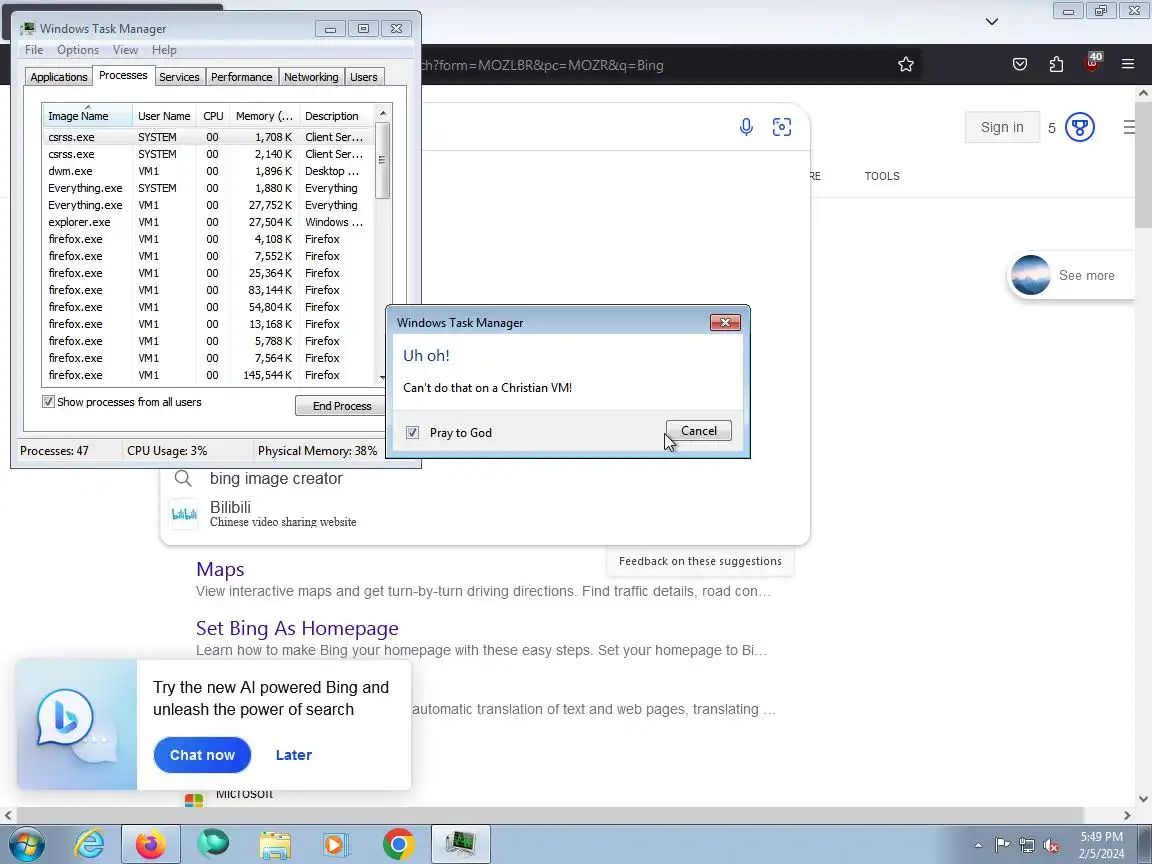Click the End Process button
Viewport: 1152px width, 864px height.
coord(341,406)
